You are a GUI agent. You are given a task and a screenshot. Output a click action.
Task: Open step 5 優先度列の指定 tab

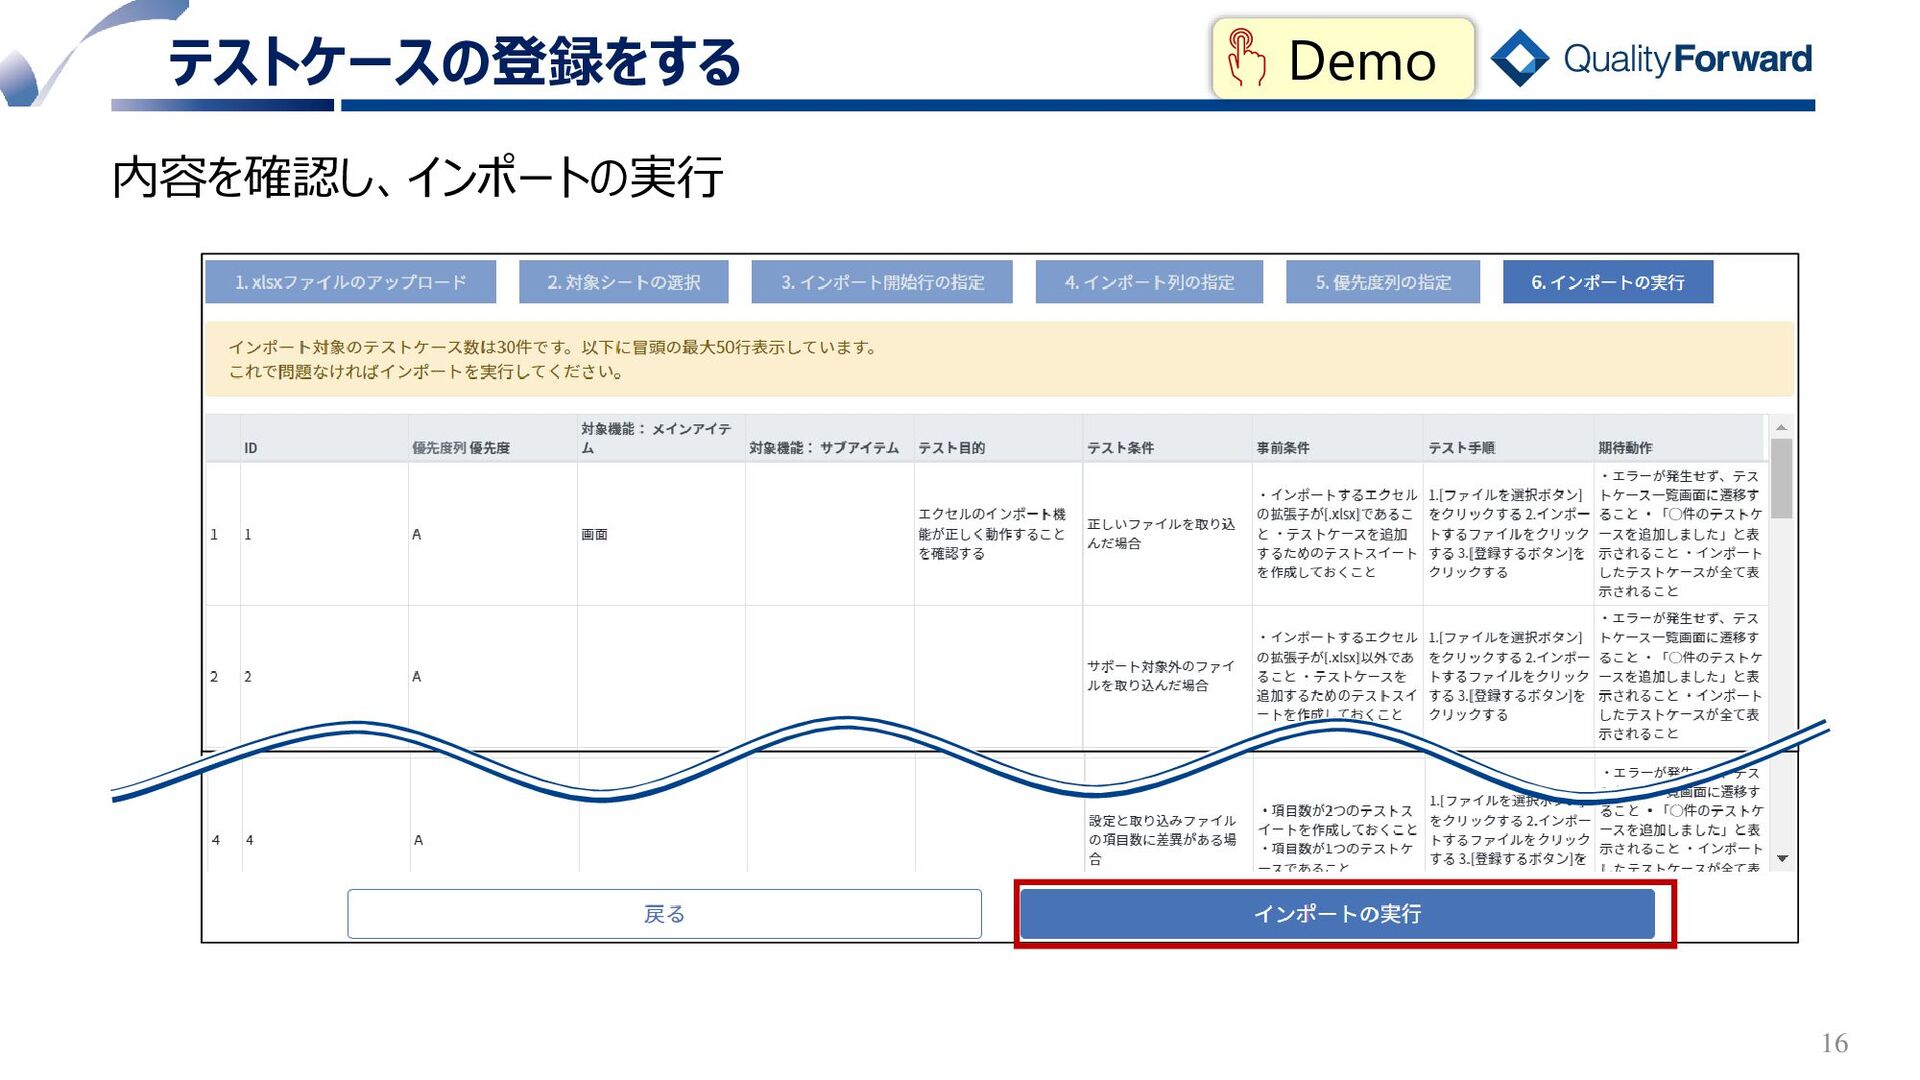pyautogui.click(x=1383, y=282)
